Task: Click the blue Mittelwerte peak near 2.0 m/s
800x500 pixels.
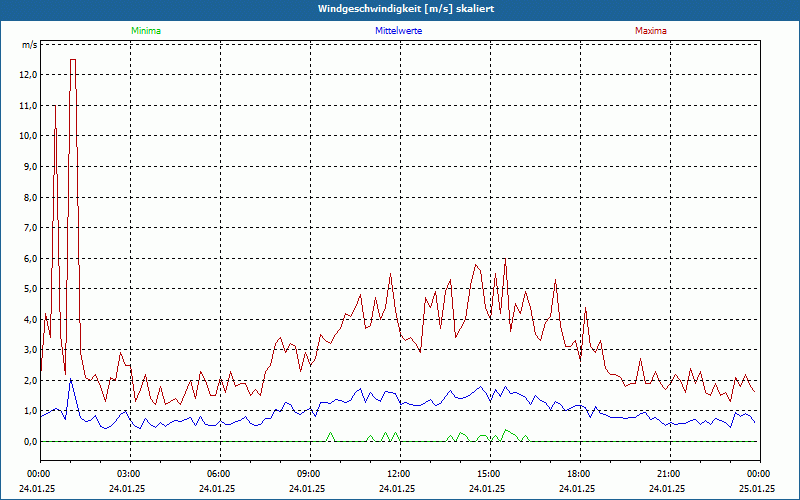Action: [x=70, y=379]
